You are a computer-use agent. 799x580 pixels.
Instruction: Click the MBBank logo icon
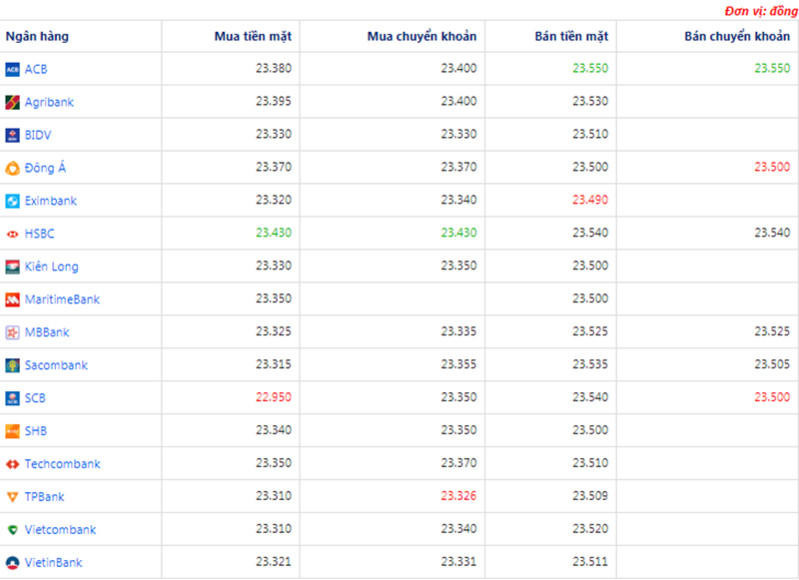13,332
